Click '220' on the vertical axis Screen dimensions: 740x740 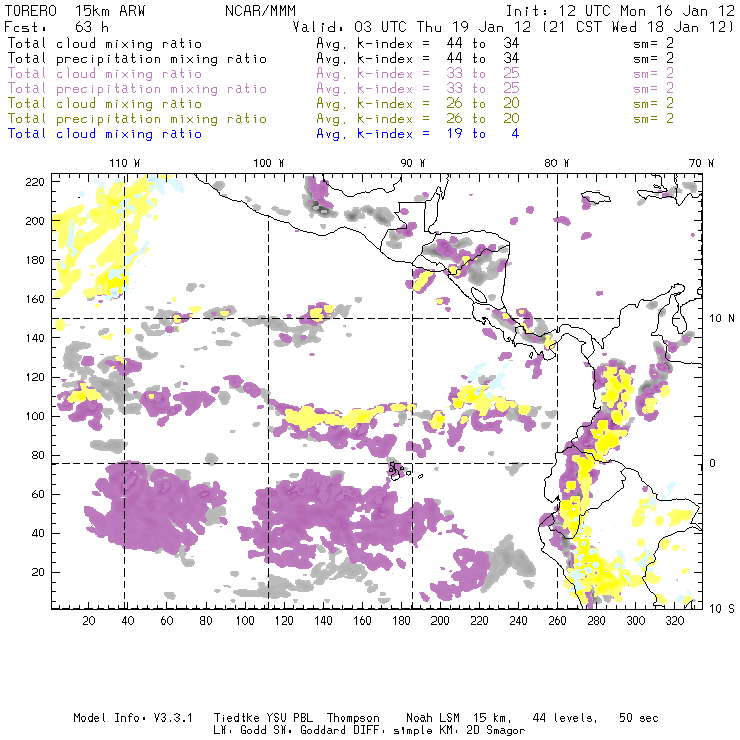(35, 182)
